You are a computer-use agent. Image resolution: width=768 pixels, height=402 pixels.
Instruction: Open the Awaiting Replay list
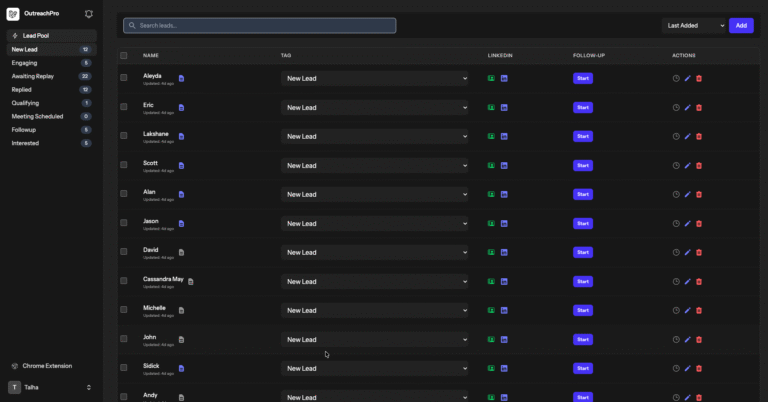[x=51, y=76]
